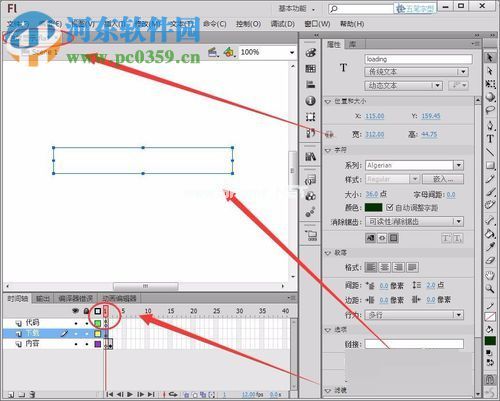Image resolution: width=500 pixels, height=401 pixels.
Task: Click the Edit Symbols icon
Action: tap(229, 52)
